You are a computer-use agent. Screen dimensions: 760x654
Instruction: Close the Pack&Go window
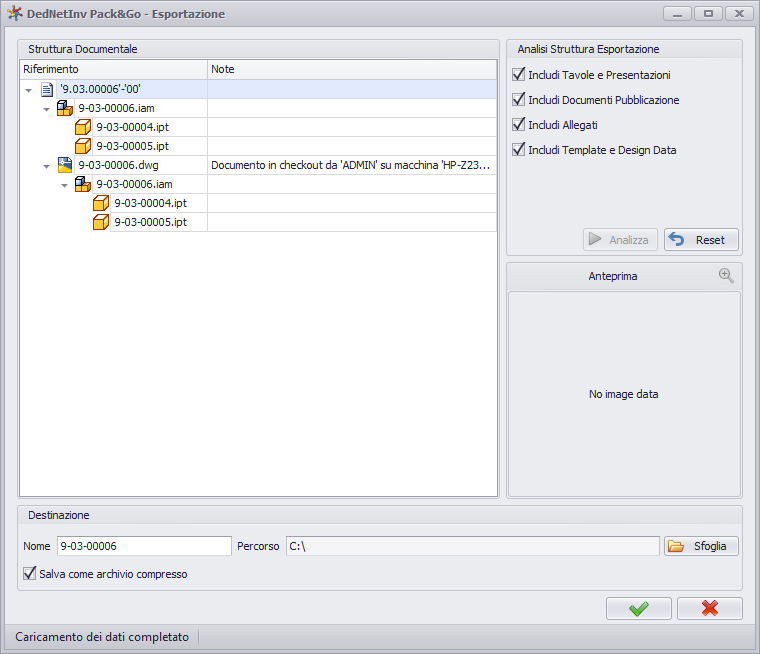pyautogui.click(x=739, y=14)
